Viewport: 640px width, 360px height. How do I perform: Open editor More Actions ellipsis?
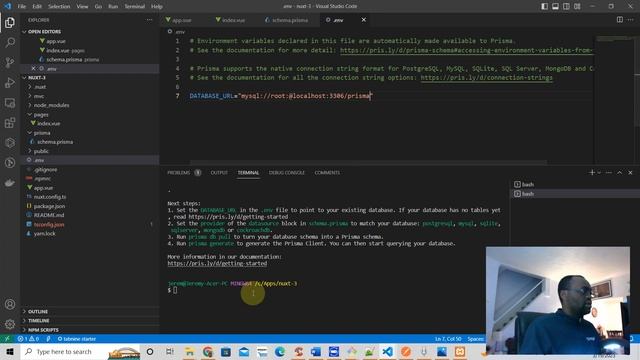tap(631, 20)
